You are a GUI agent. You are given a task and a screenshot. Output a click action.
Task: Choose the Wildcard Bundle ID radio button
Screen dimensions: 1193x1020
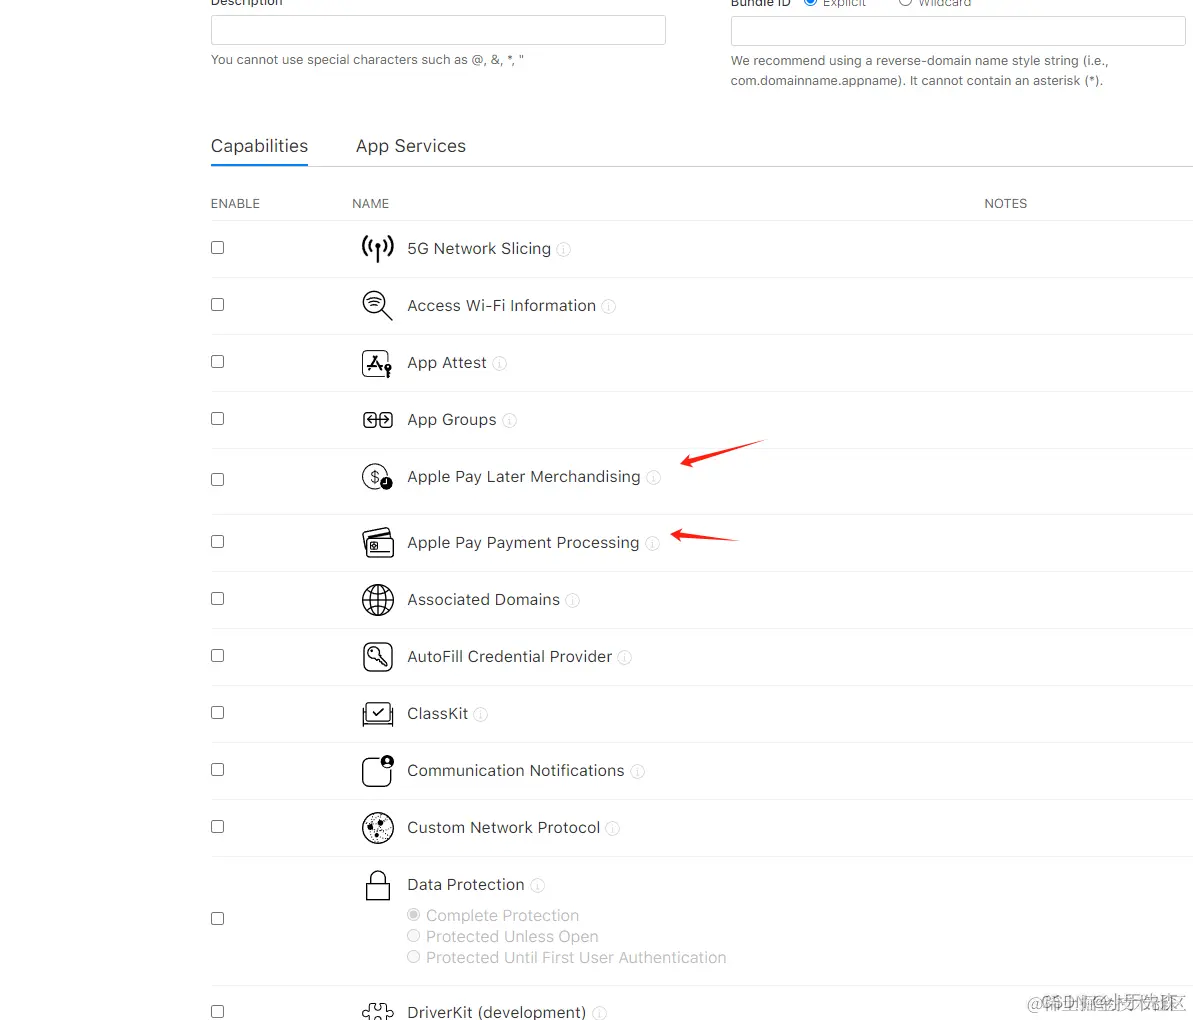[905, 2]
